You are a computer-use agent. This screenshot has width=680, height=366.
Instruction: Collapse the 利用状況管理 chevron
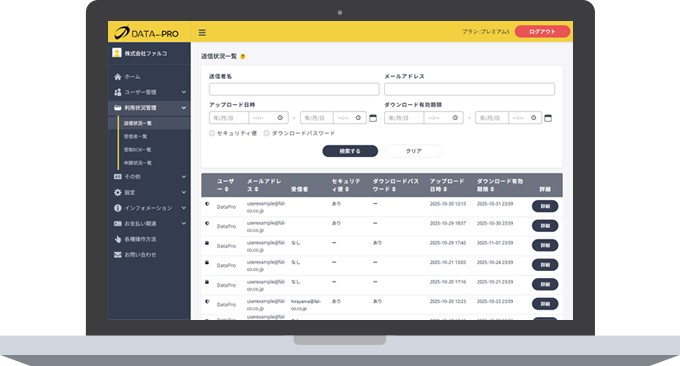(x=184, y=108)
